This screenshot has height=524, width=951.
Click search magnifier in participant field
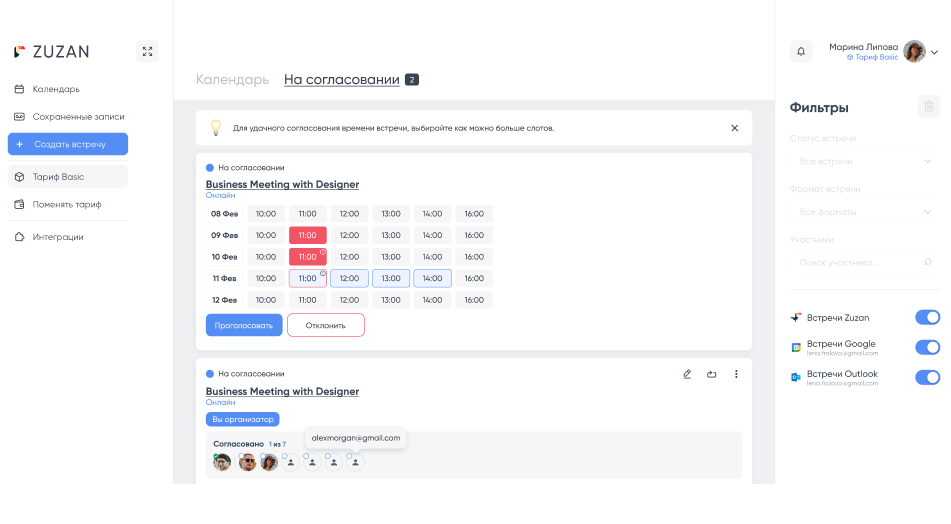pos(927,263)
